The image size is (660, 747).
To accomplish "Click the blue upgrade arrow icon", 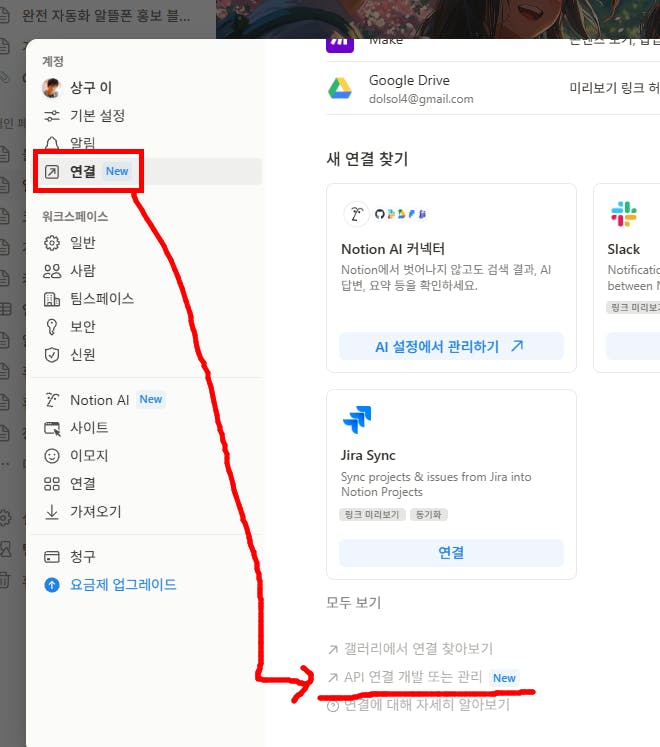I will (51, 585).
